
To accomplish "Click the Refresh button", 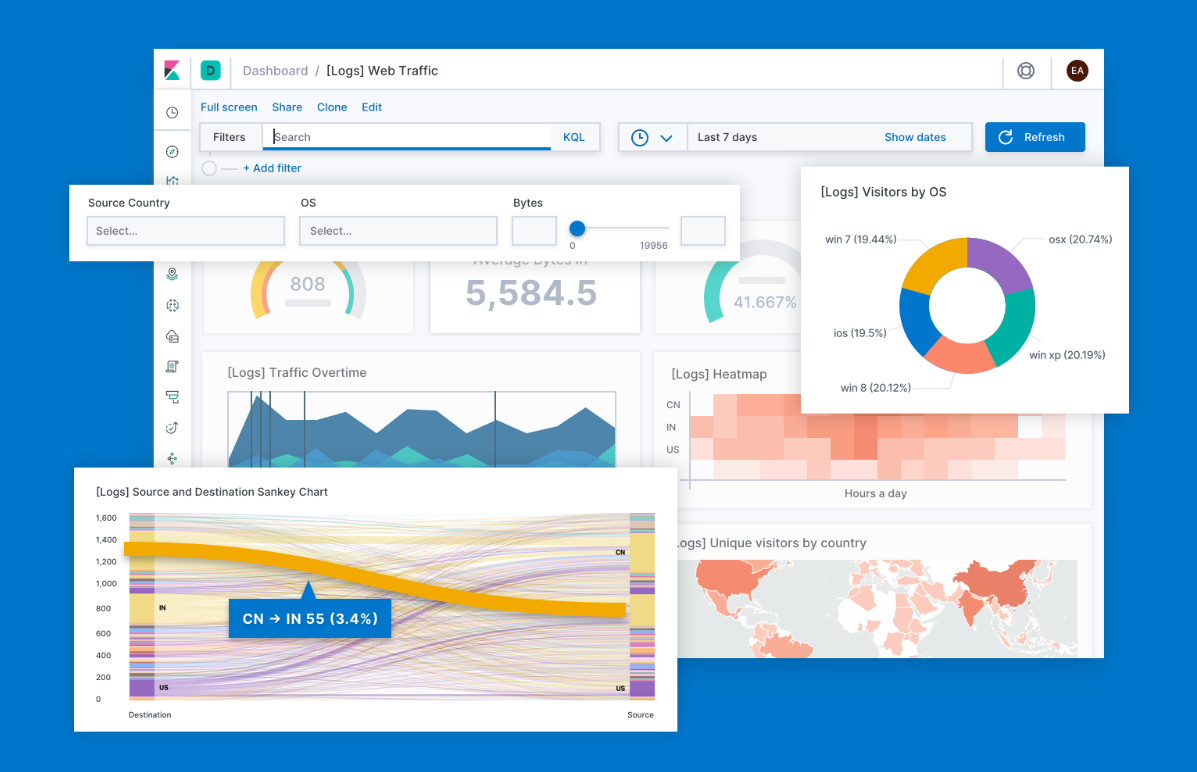I will pyautogui.click(x=1034, y=137).
